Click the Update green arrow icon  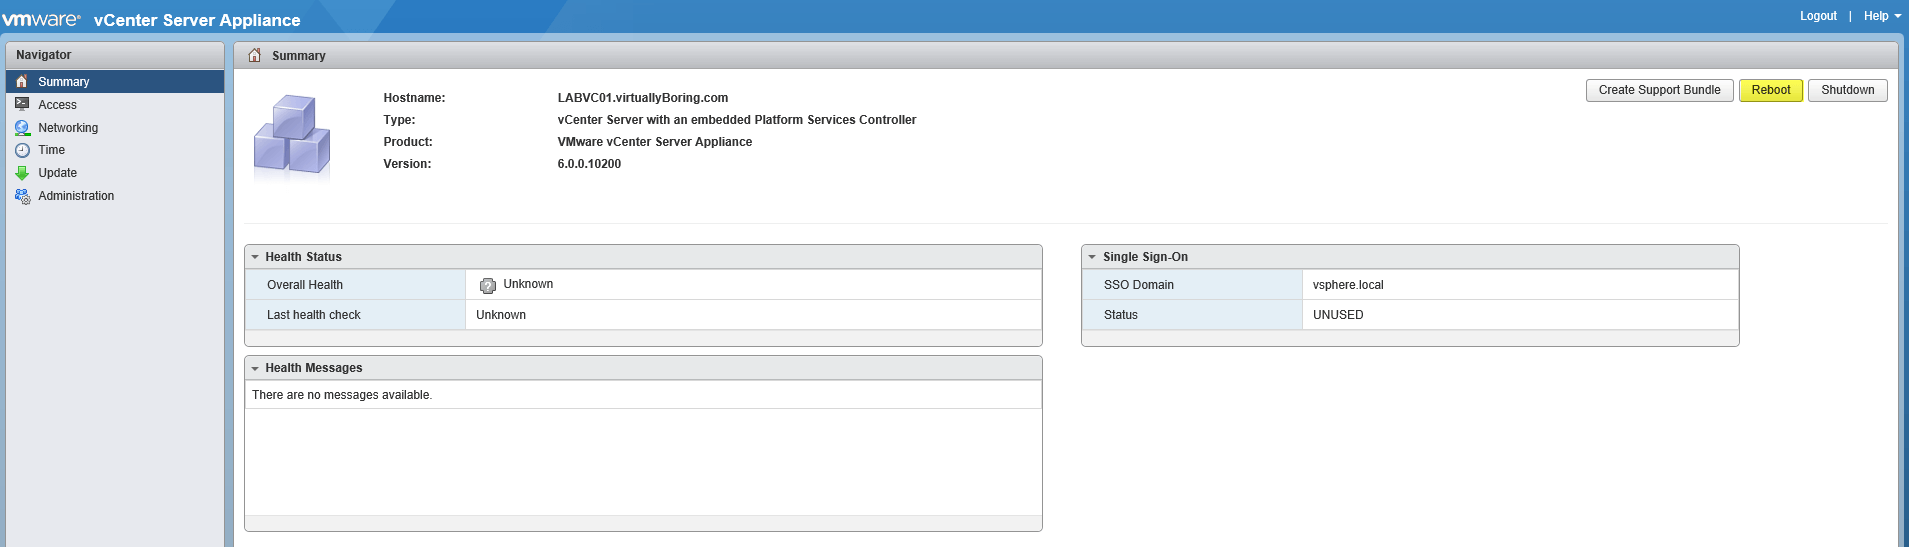pyautogui.click(x=22, y=173)
